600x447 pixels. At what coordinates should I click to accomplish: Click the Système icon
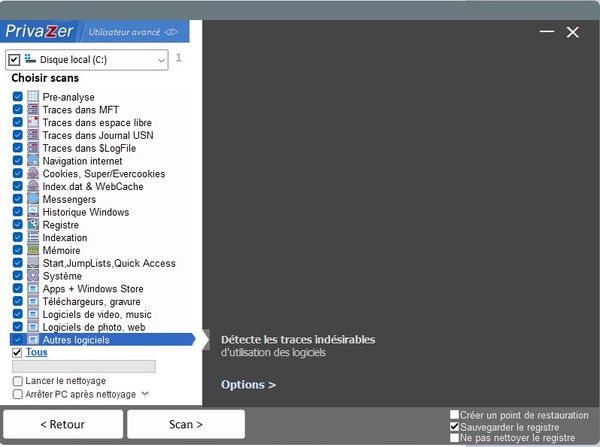(x=33, y=276)
